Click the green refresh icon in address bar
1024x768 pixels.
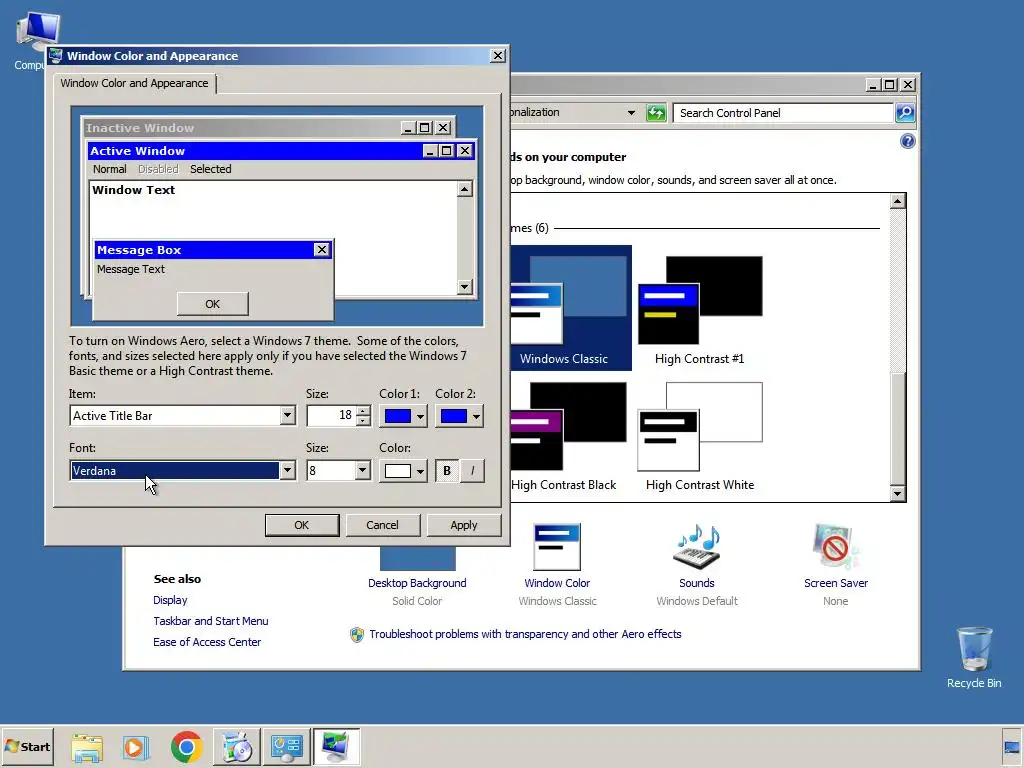point(656,113)
